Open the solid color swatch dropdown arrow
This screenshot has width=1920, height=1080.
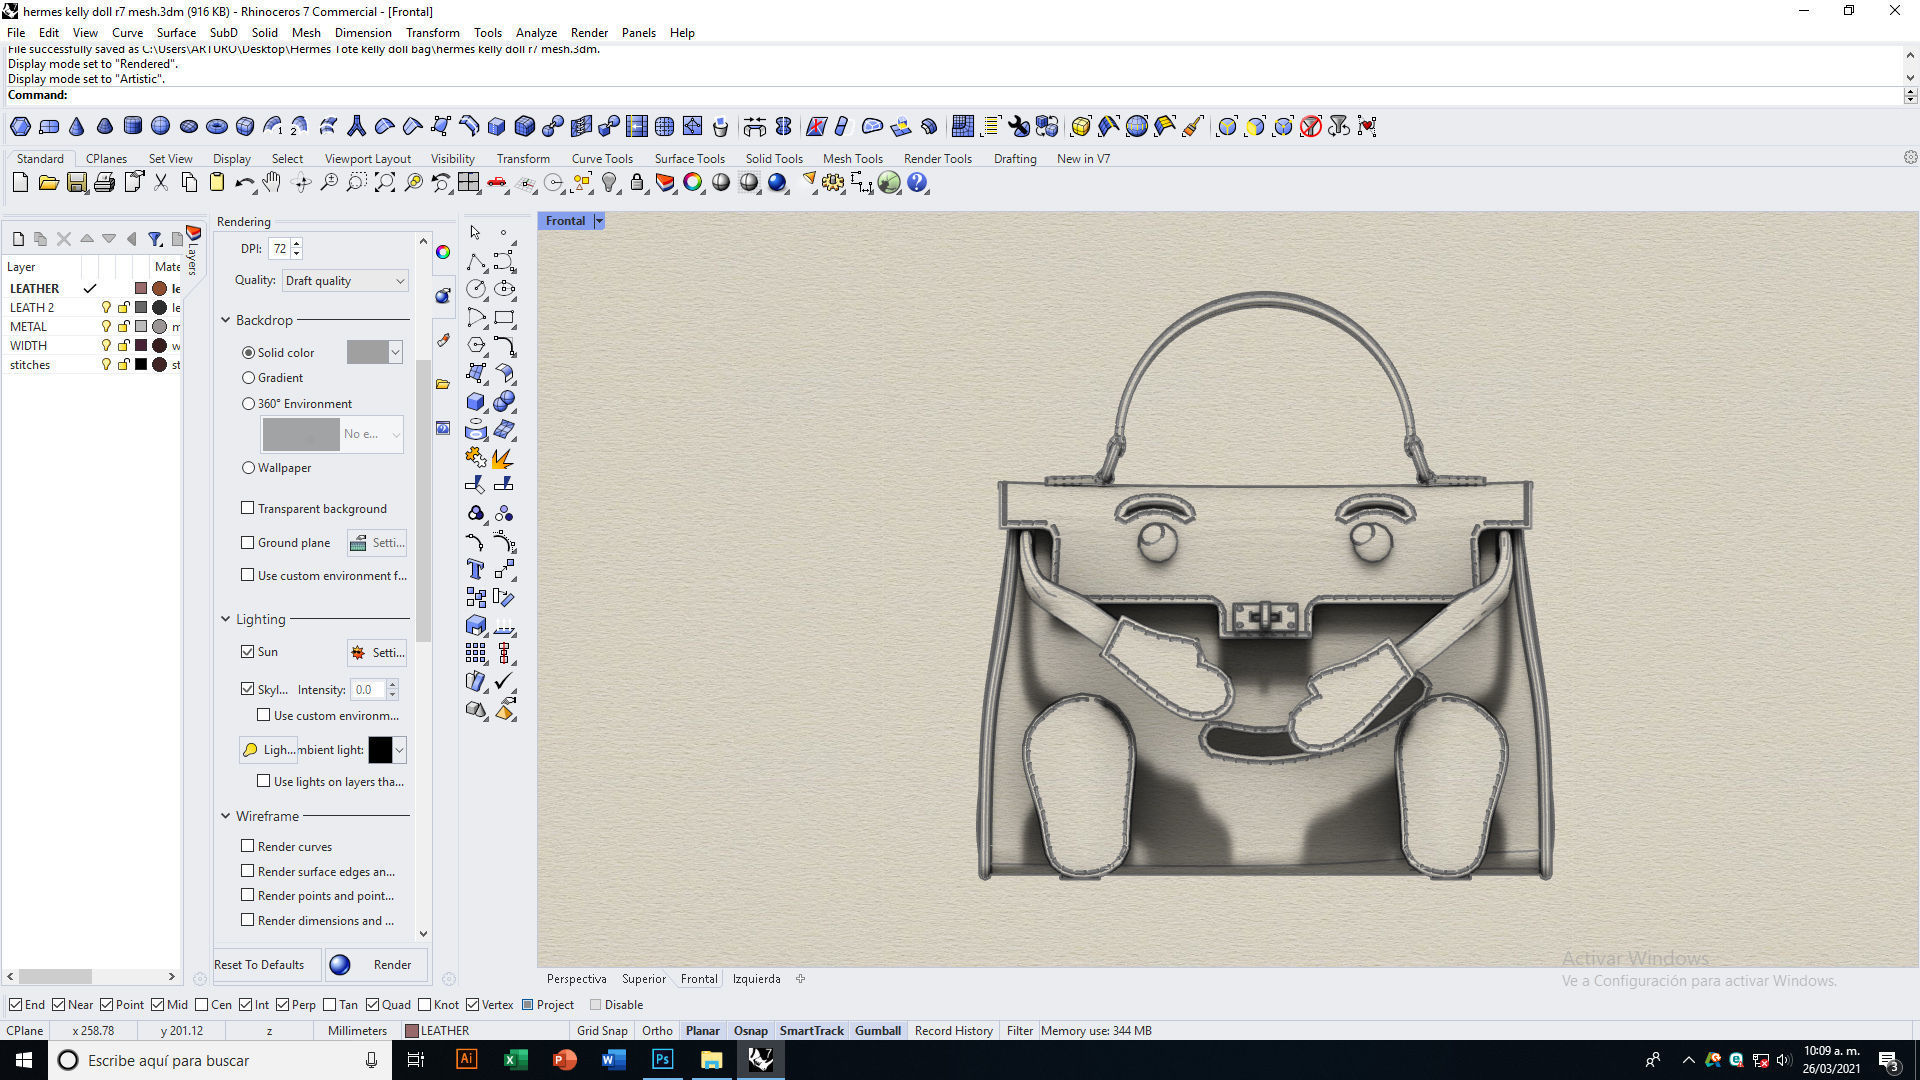(x=395, y=352)
